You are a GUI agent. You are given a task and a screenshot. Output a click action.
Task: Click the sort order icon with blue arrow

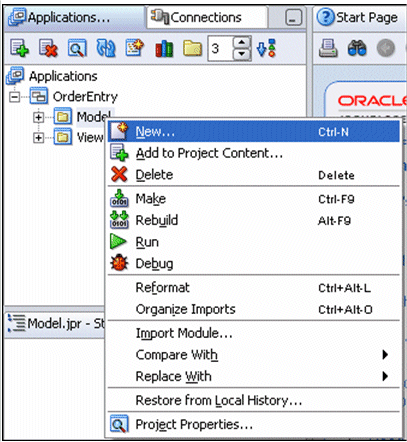pos(266,49)
